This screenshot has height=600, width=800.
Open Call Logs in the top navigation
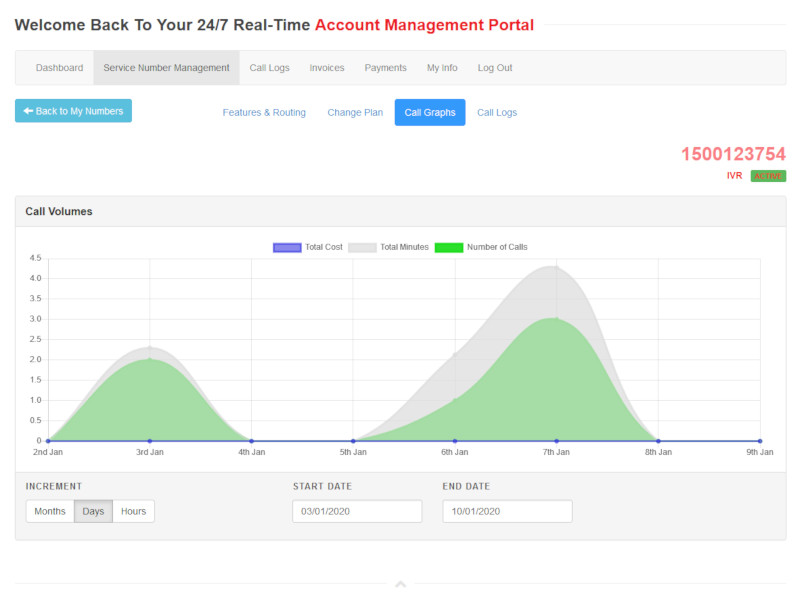(269, 68)
